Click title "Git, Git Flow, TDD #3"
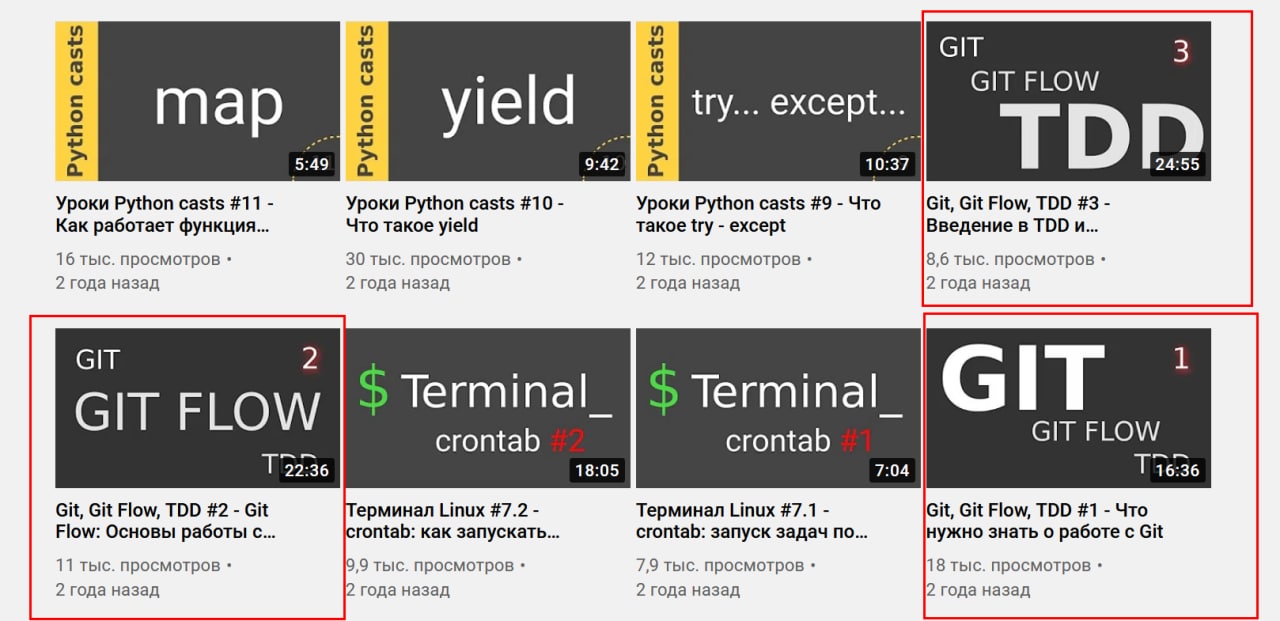 tap(1018, 214)
